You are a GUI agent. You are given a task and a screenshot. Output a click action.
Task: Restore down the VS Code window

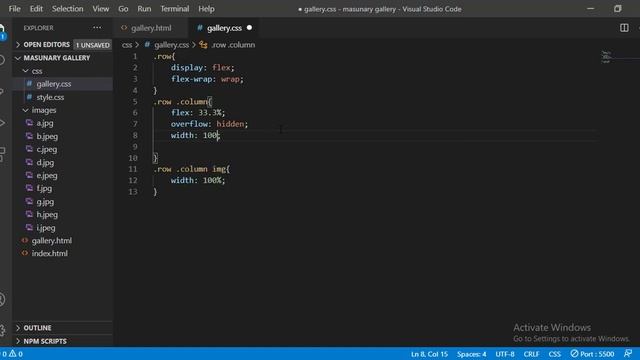618,9
